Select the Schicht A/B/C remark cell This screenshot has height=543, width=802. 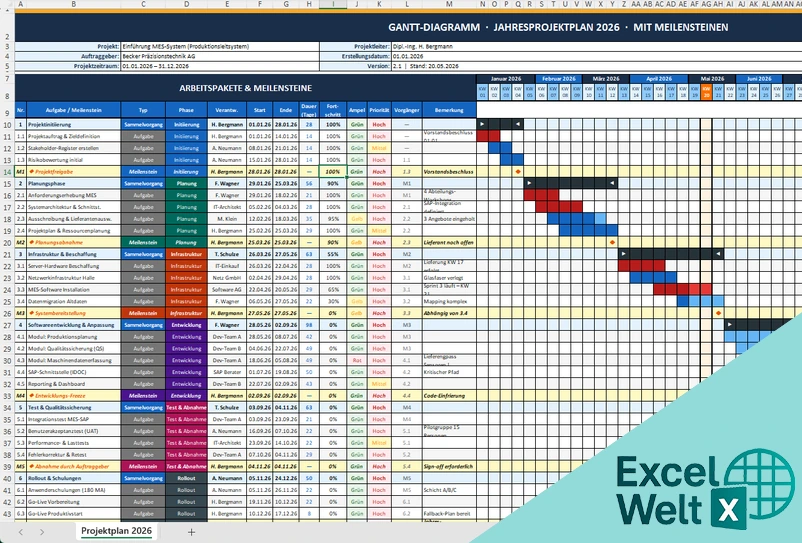[449, 490]
